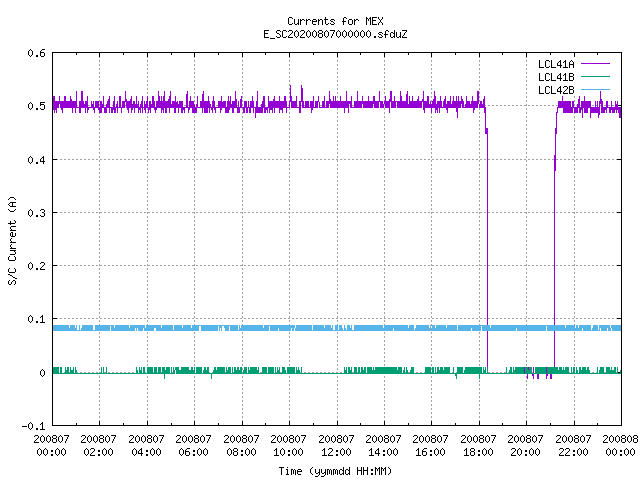The height and width of the screenshot is (480, 640).
Task: Click the 0.1 y-axis tick label
Action: click(36, 319)
